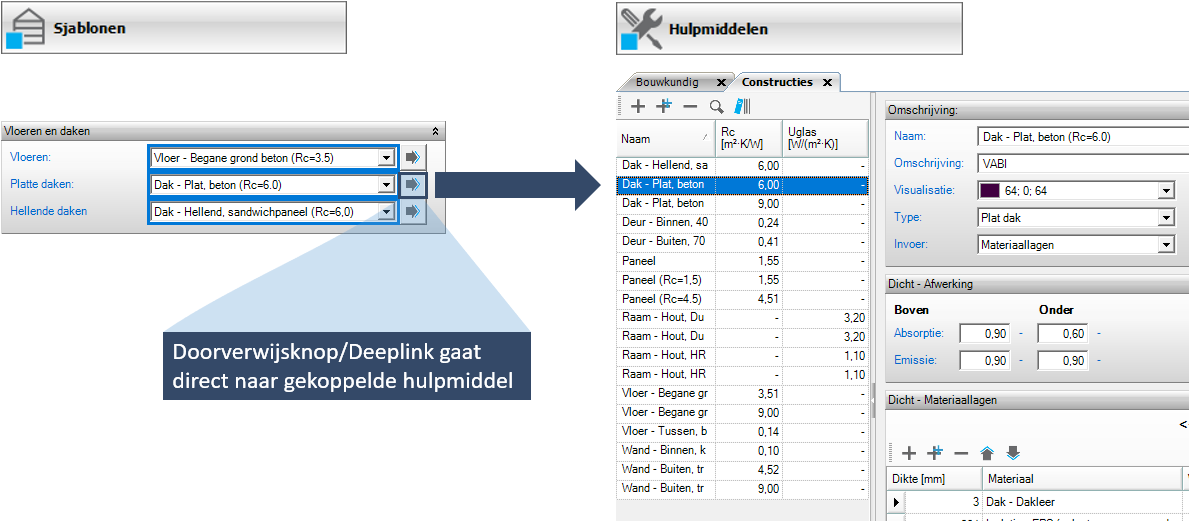The image size is (1189, 521).
Task: Move material layer down with the arrow icon
Action: point(1013,453)
